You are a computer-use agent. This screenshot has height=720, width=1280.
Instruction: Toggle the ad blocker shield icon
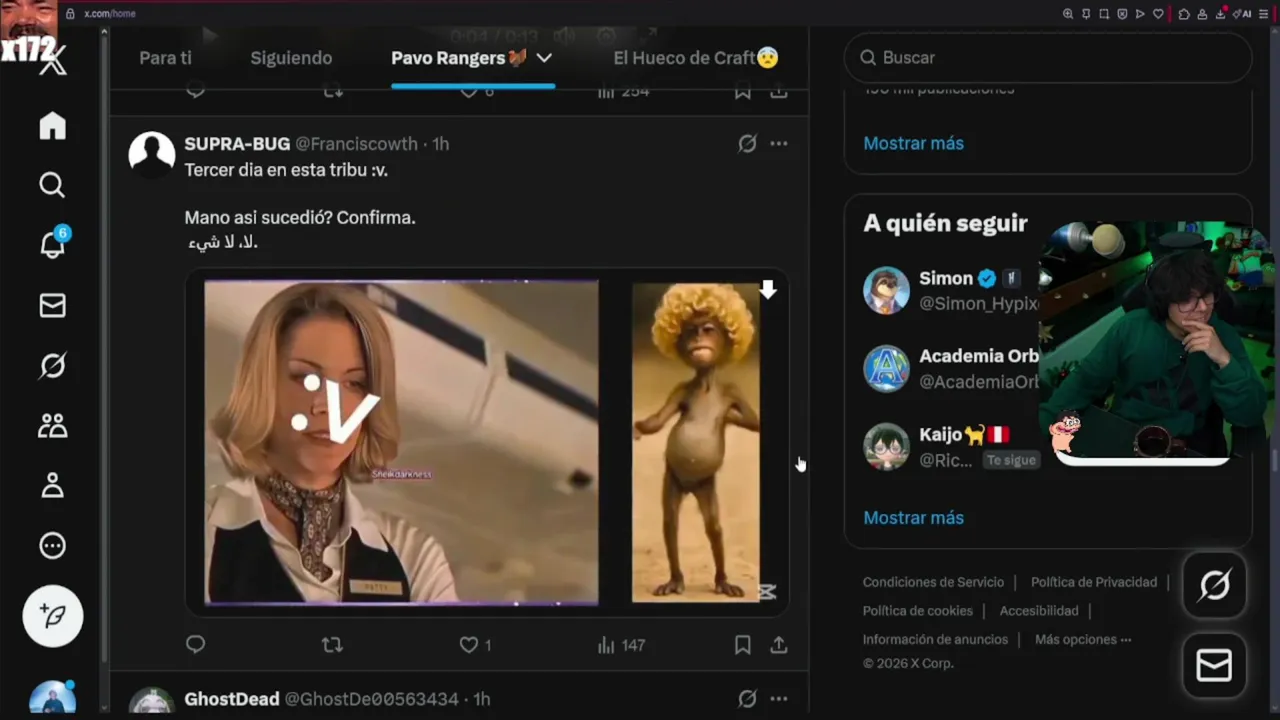click(1122, 14)
